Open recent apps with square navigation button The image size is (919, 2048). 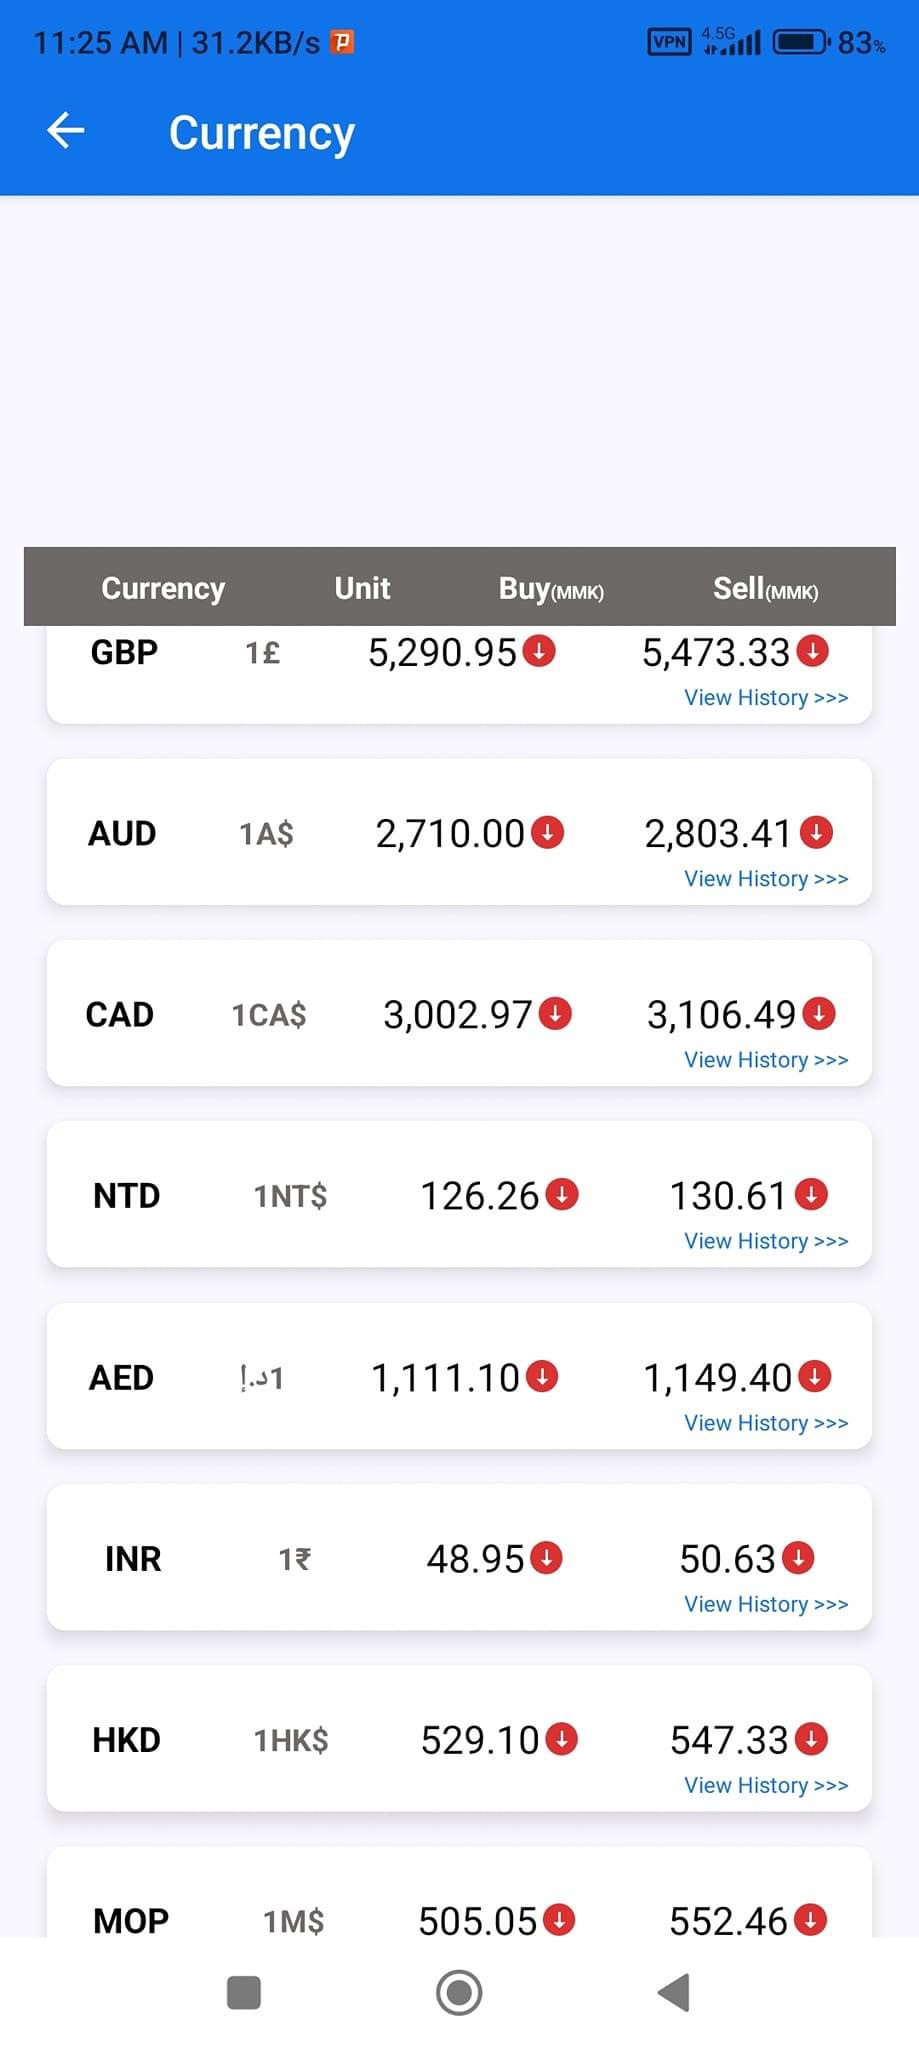click(244, 1992)
